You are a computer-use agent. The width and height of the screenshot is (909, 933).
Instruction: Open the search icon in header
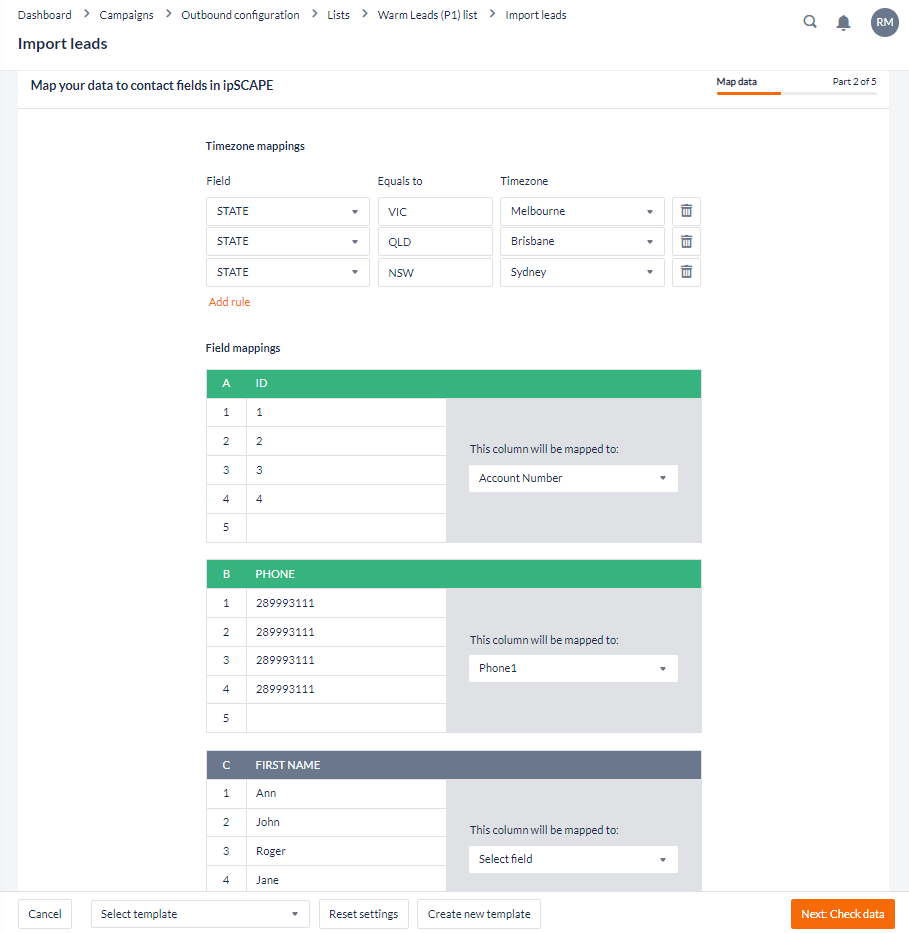click(x=810, y=22)
